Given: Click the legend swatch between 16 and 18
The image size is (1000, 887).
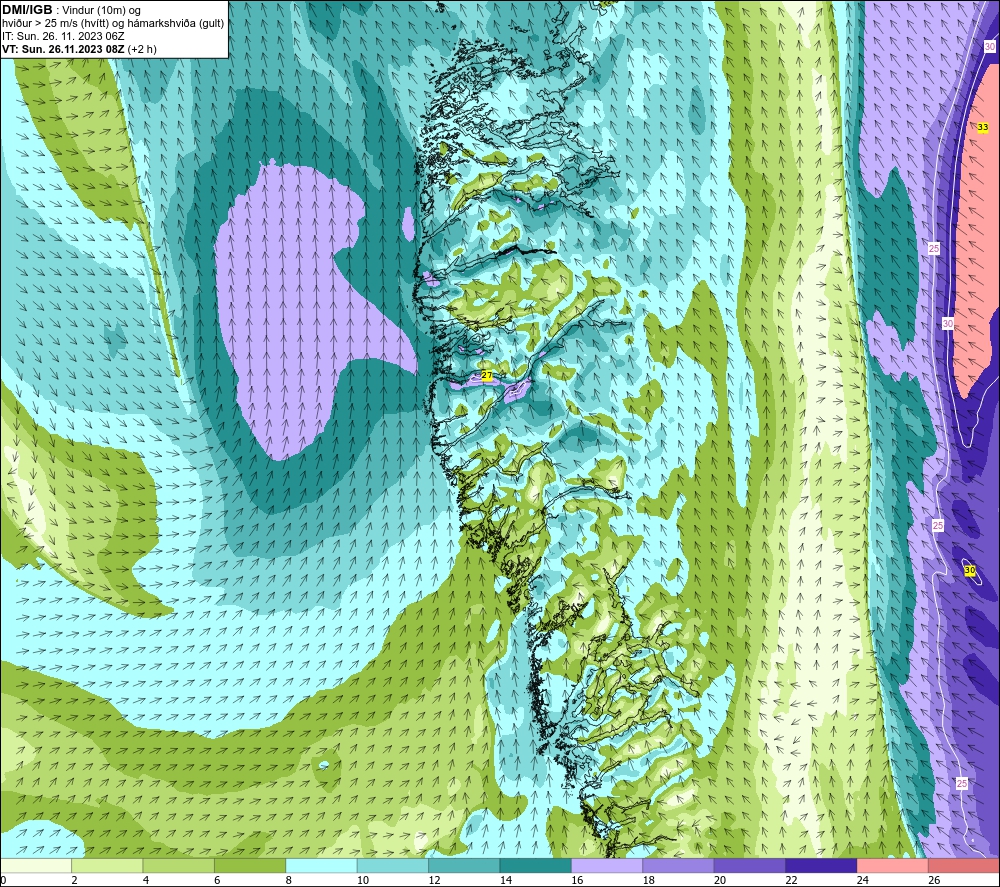Looking at the screenshot, I should coord(607,865).
